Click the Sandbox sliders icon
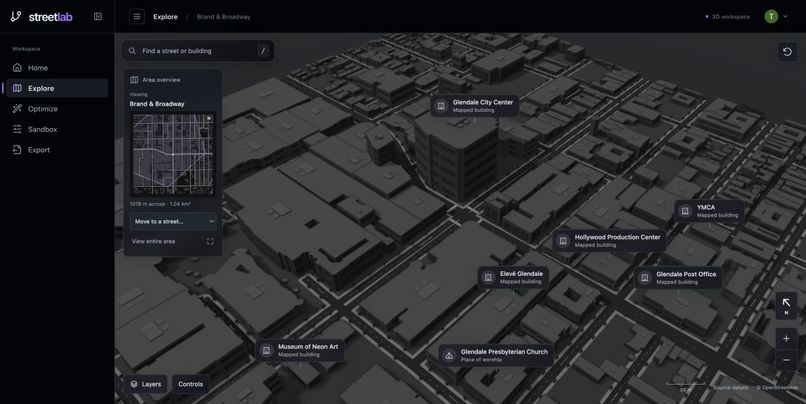The height and width of the screenshot is (404, 806). (x=17, y=129)
